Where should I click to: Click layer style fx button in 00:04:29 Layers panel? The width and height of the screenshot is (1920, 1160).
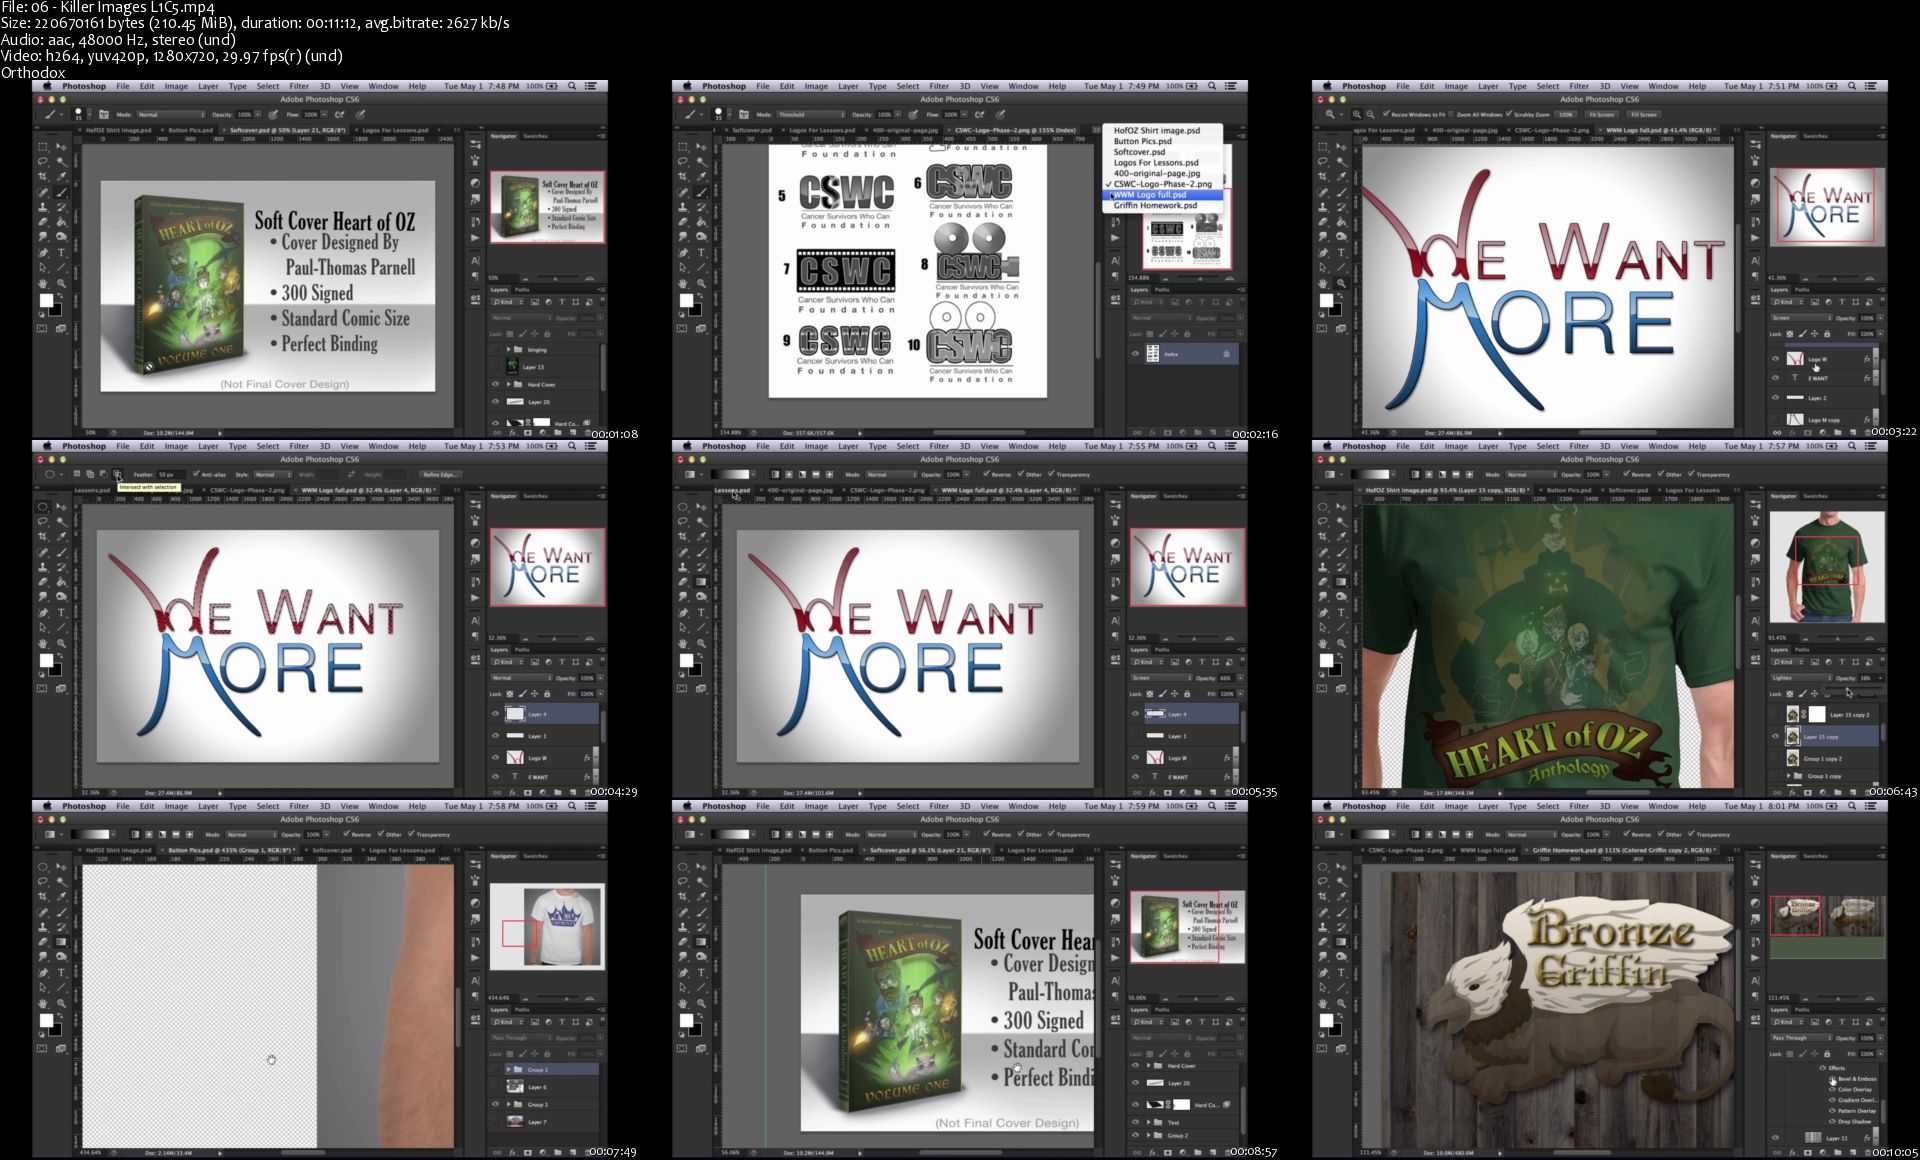514,792
